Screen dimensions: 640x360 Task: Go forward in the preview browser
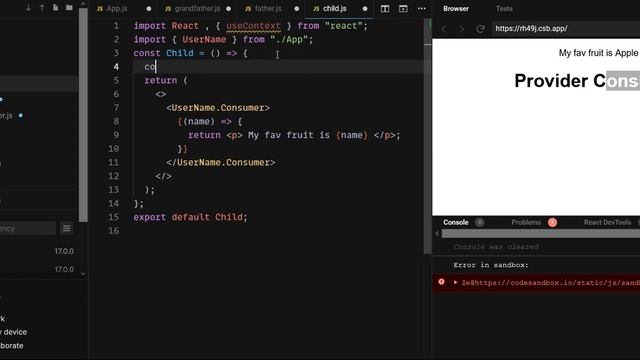click(462, 29)
